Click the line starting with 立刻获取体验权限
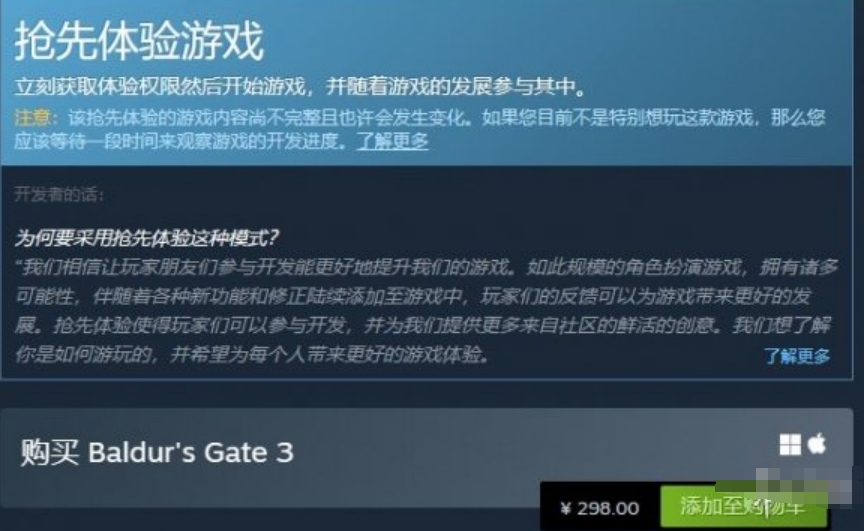The image size is (864, 531). pyautogui.click(x=300, y=86)
